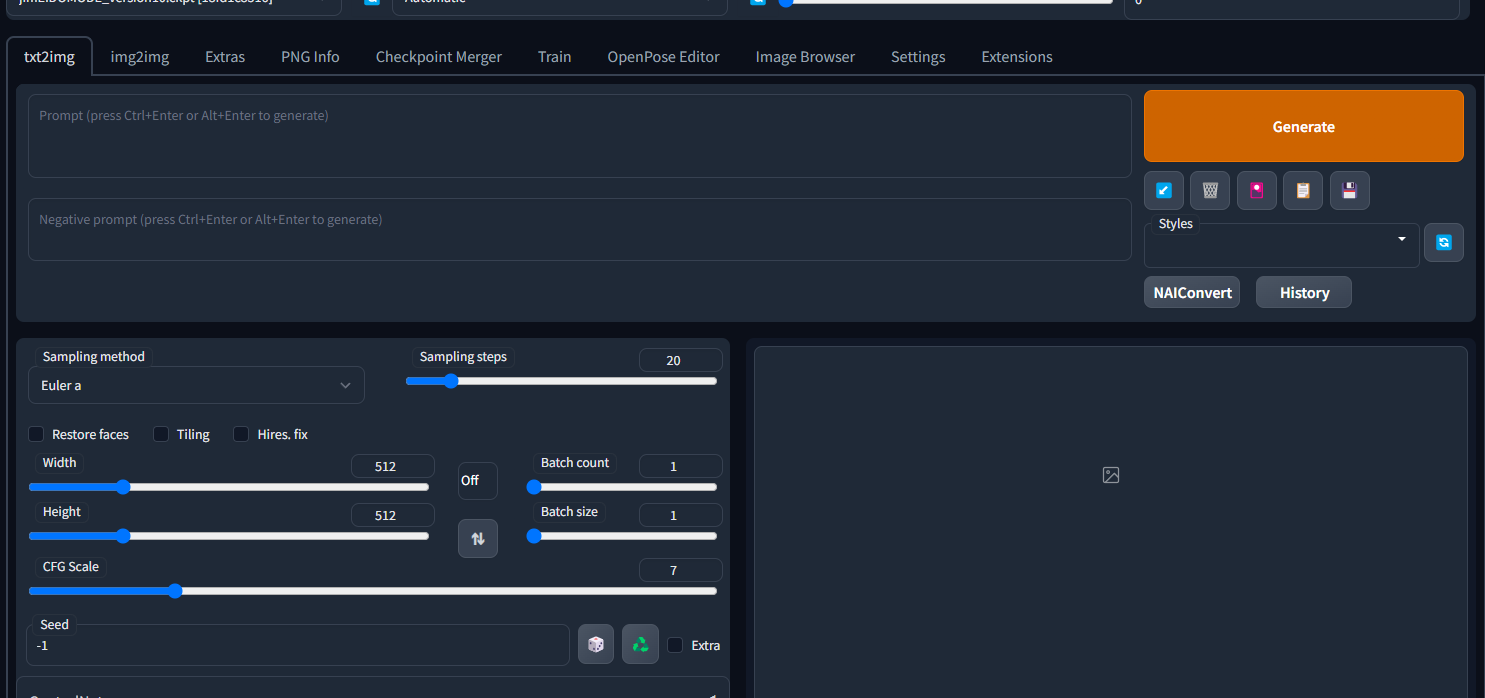Click the empty output image area
The width and height of the screenshot is (1485, 698).
[1111, 522]
